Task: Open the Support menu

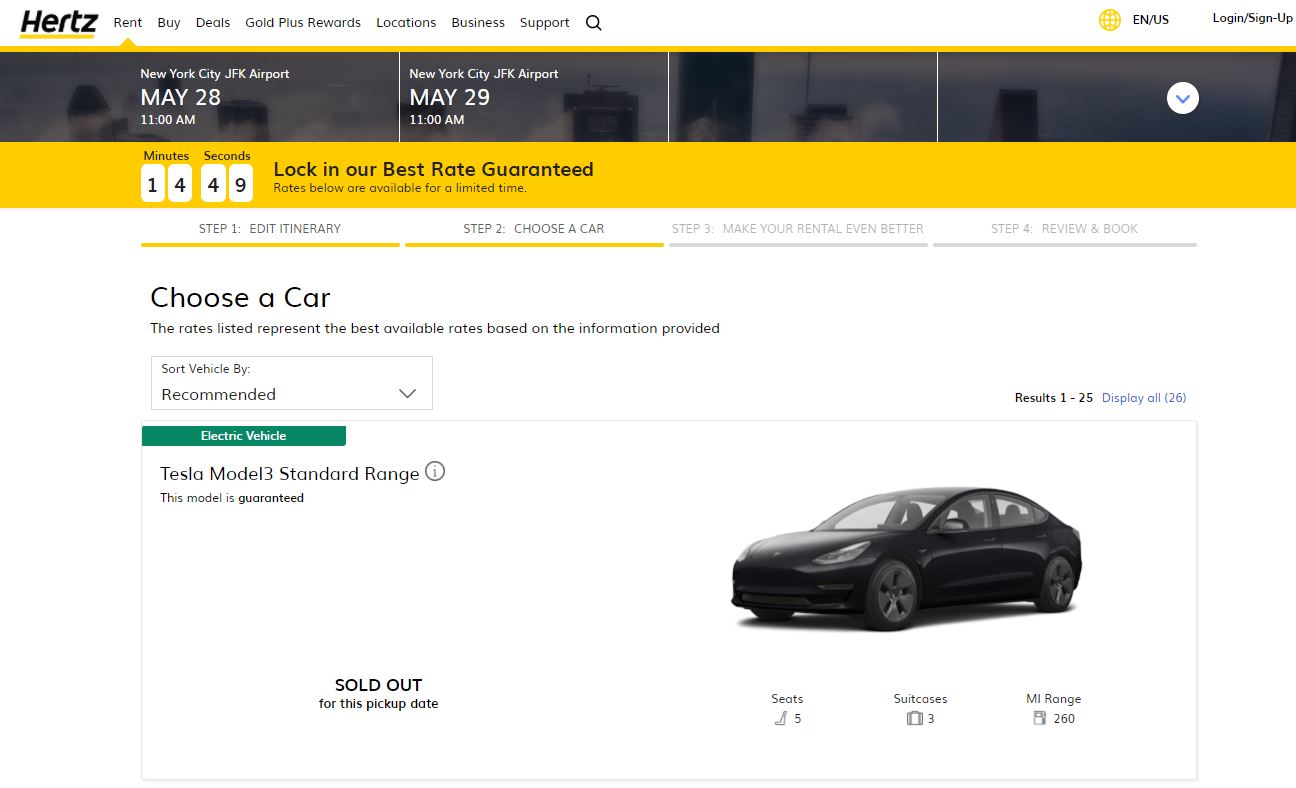Action: (545, 22)
